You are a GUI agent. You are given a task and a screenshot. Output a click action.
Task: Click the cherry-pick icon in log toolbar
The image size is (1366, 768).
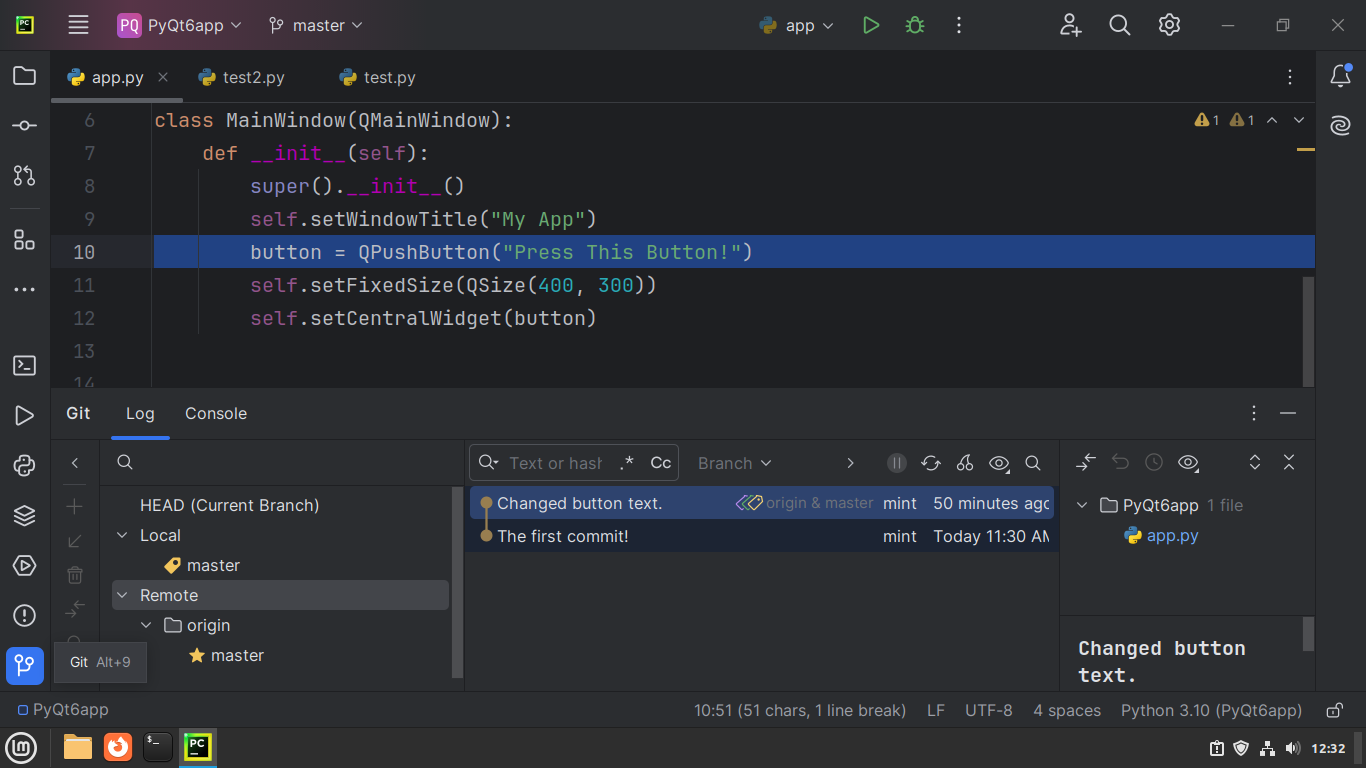click(965, 463)
